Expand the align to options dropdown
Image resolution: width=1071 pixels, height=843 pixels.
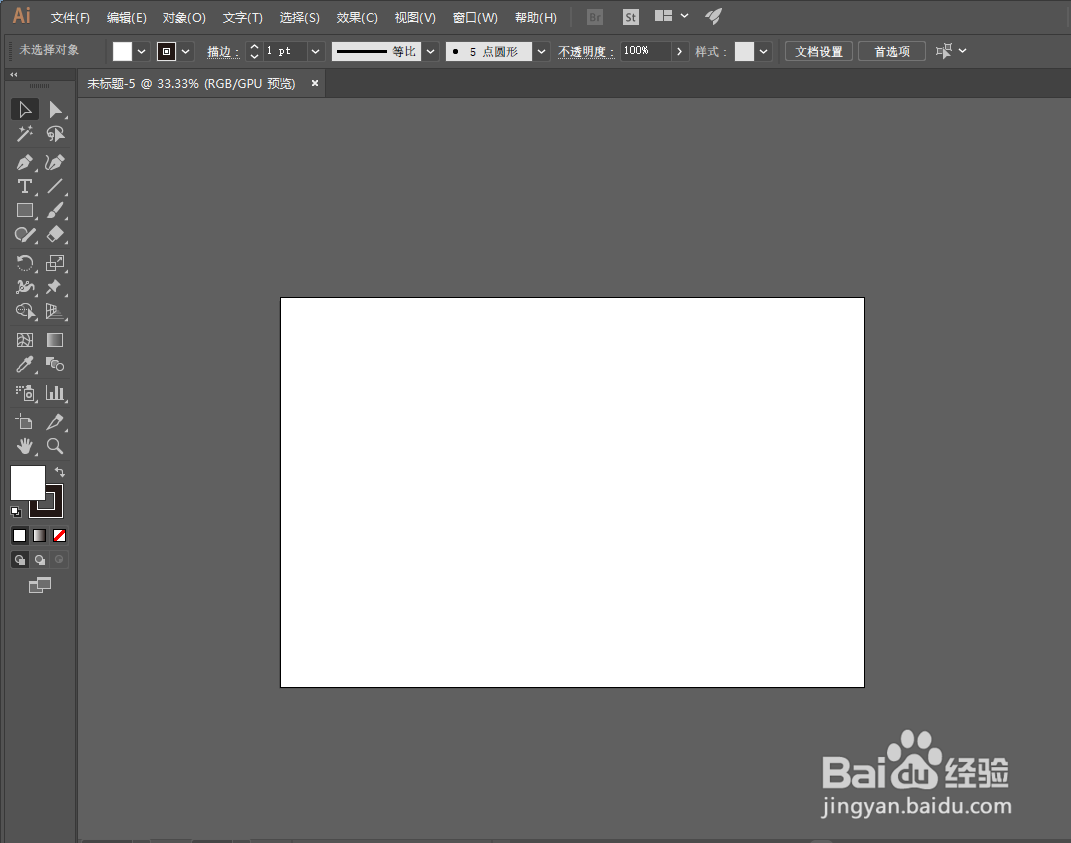tap(963, 51)
